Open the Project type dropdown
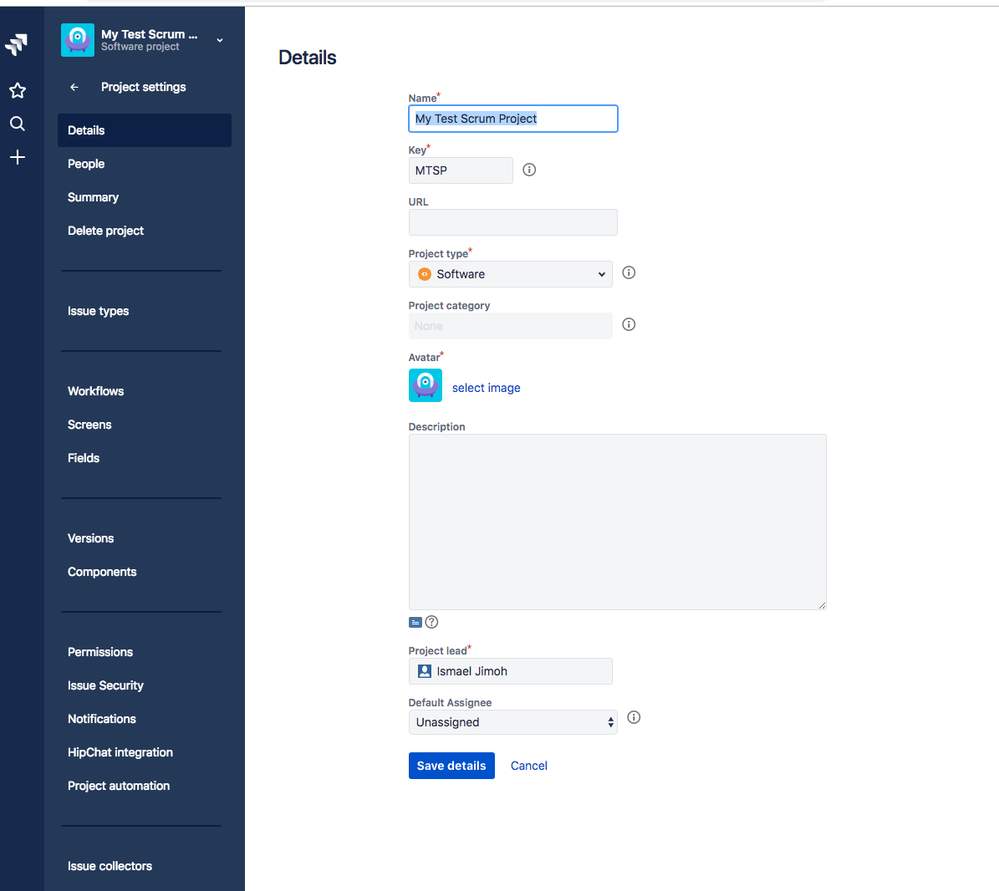The image size is (999, 891). [x=510, y=273]
